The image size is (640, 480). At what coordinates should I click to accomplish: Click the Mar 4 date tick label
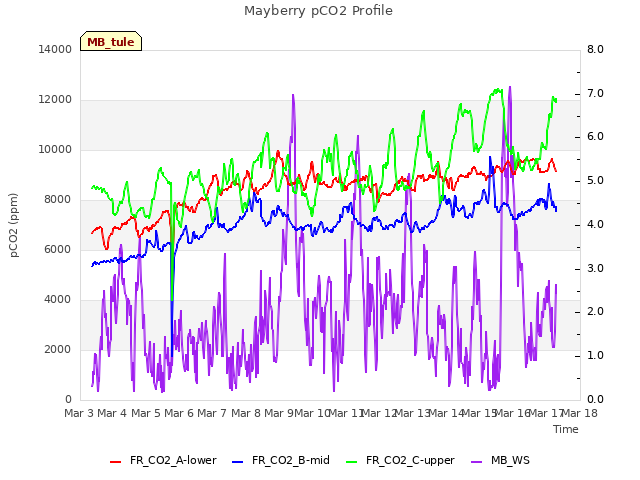[x=112, y=413]
